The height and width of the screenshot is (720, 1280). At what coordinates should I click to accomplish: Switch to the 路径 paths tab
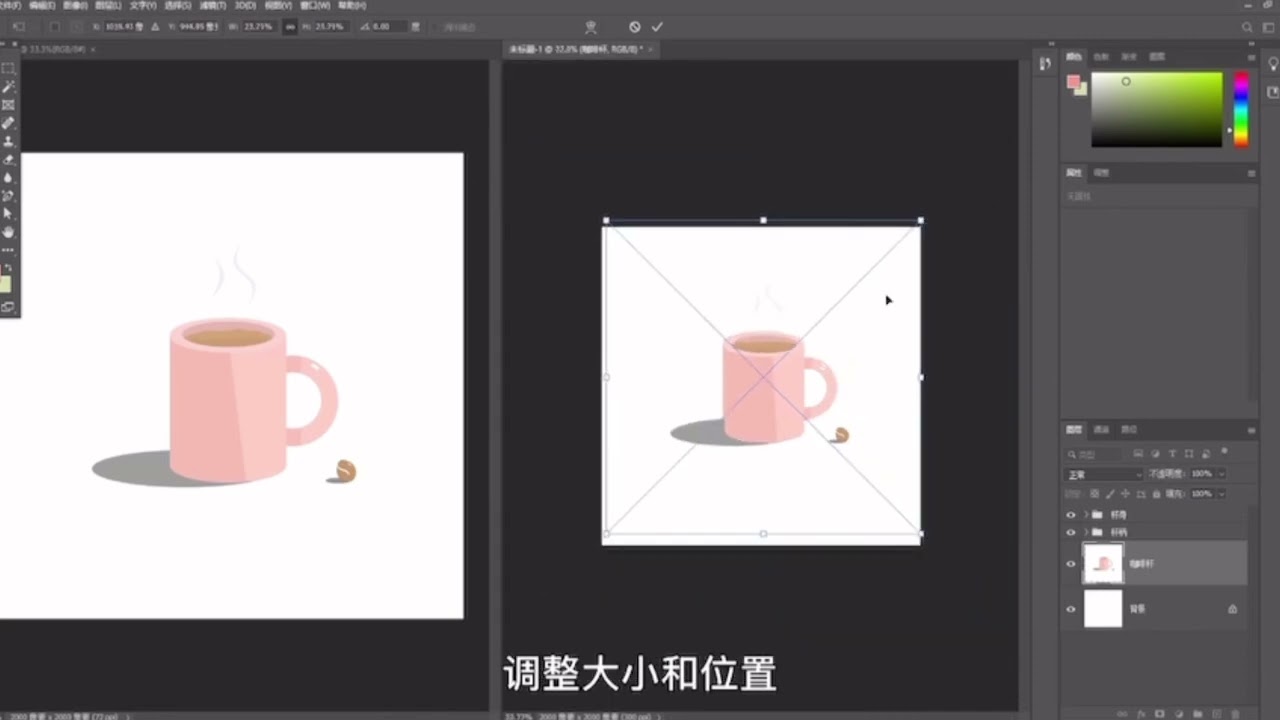click(x=1129, y=430)
